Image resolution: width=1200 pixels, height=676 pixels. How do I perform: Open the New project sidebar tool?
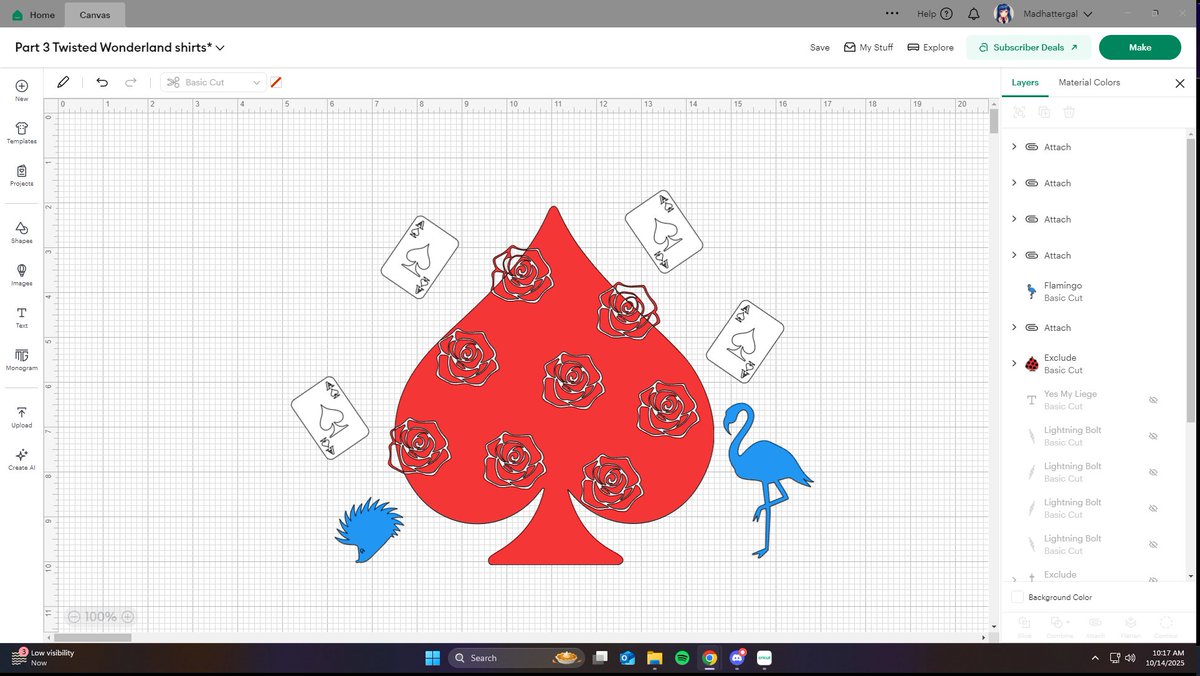(x=21, y=90)
